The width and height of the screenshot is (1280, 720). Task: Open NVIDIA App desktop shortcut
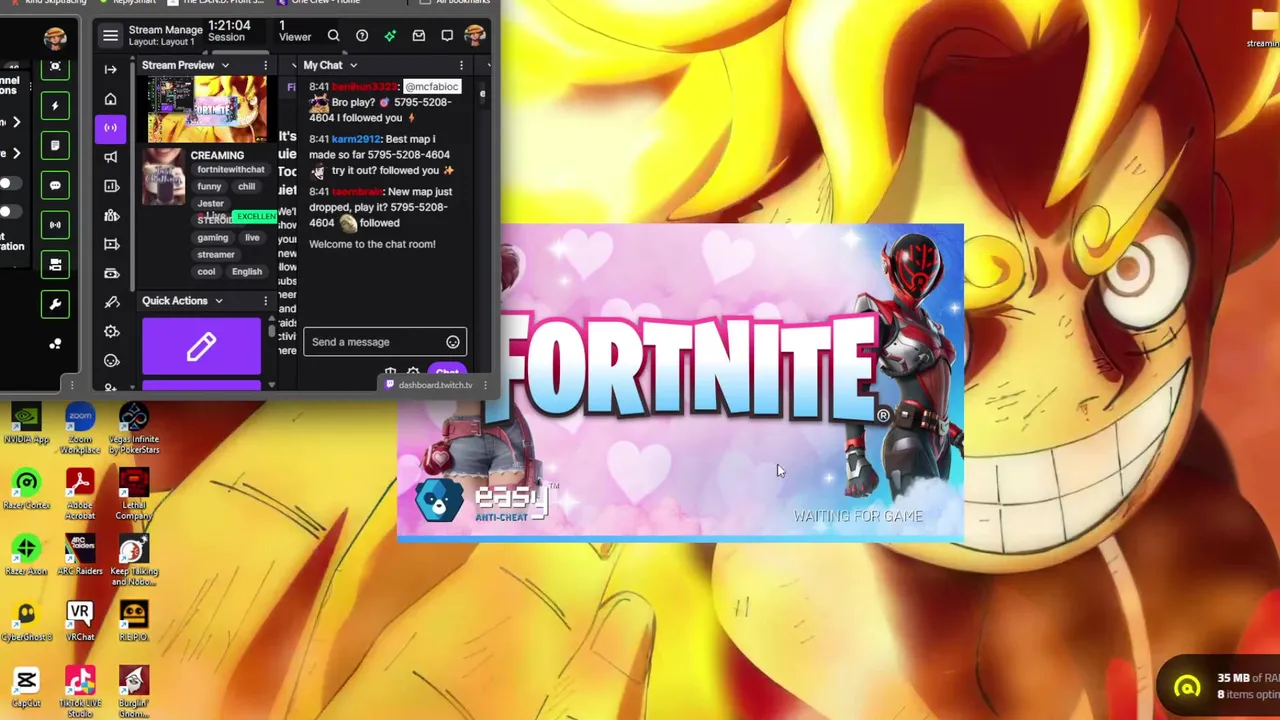(26, 424)
